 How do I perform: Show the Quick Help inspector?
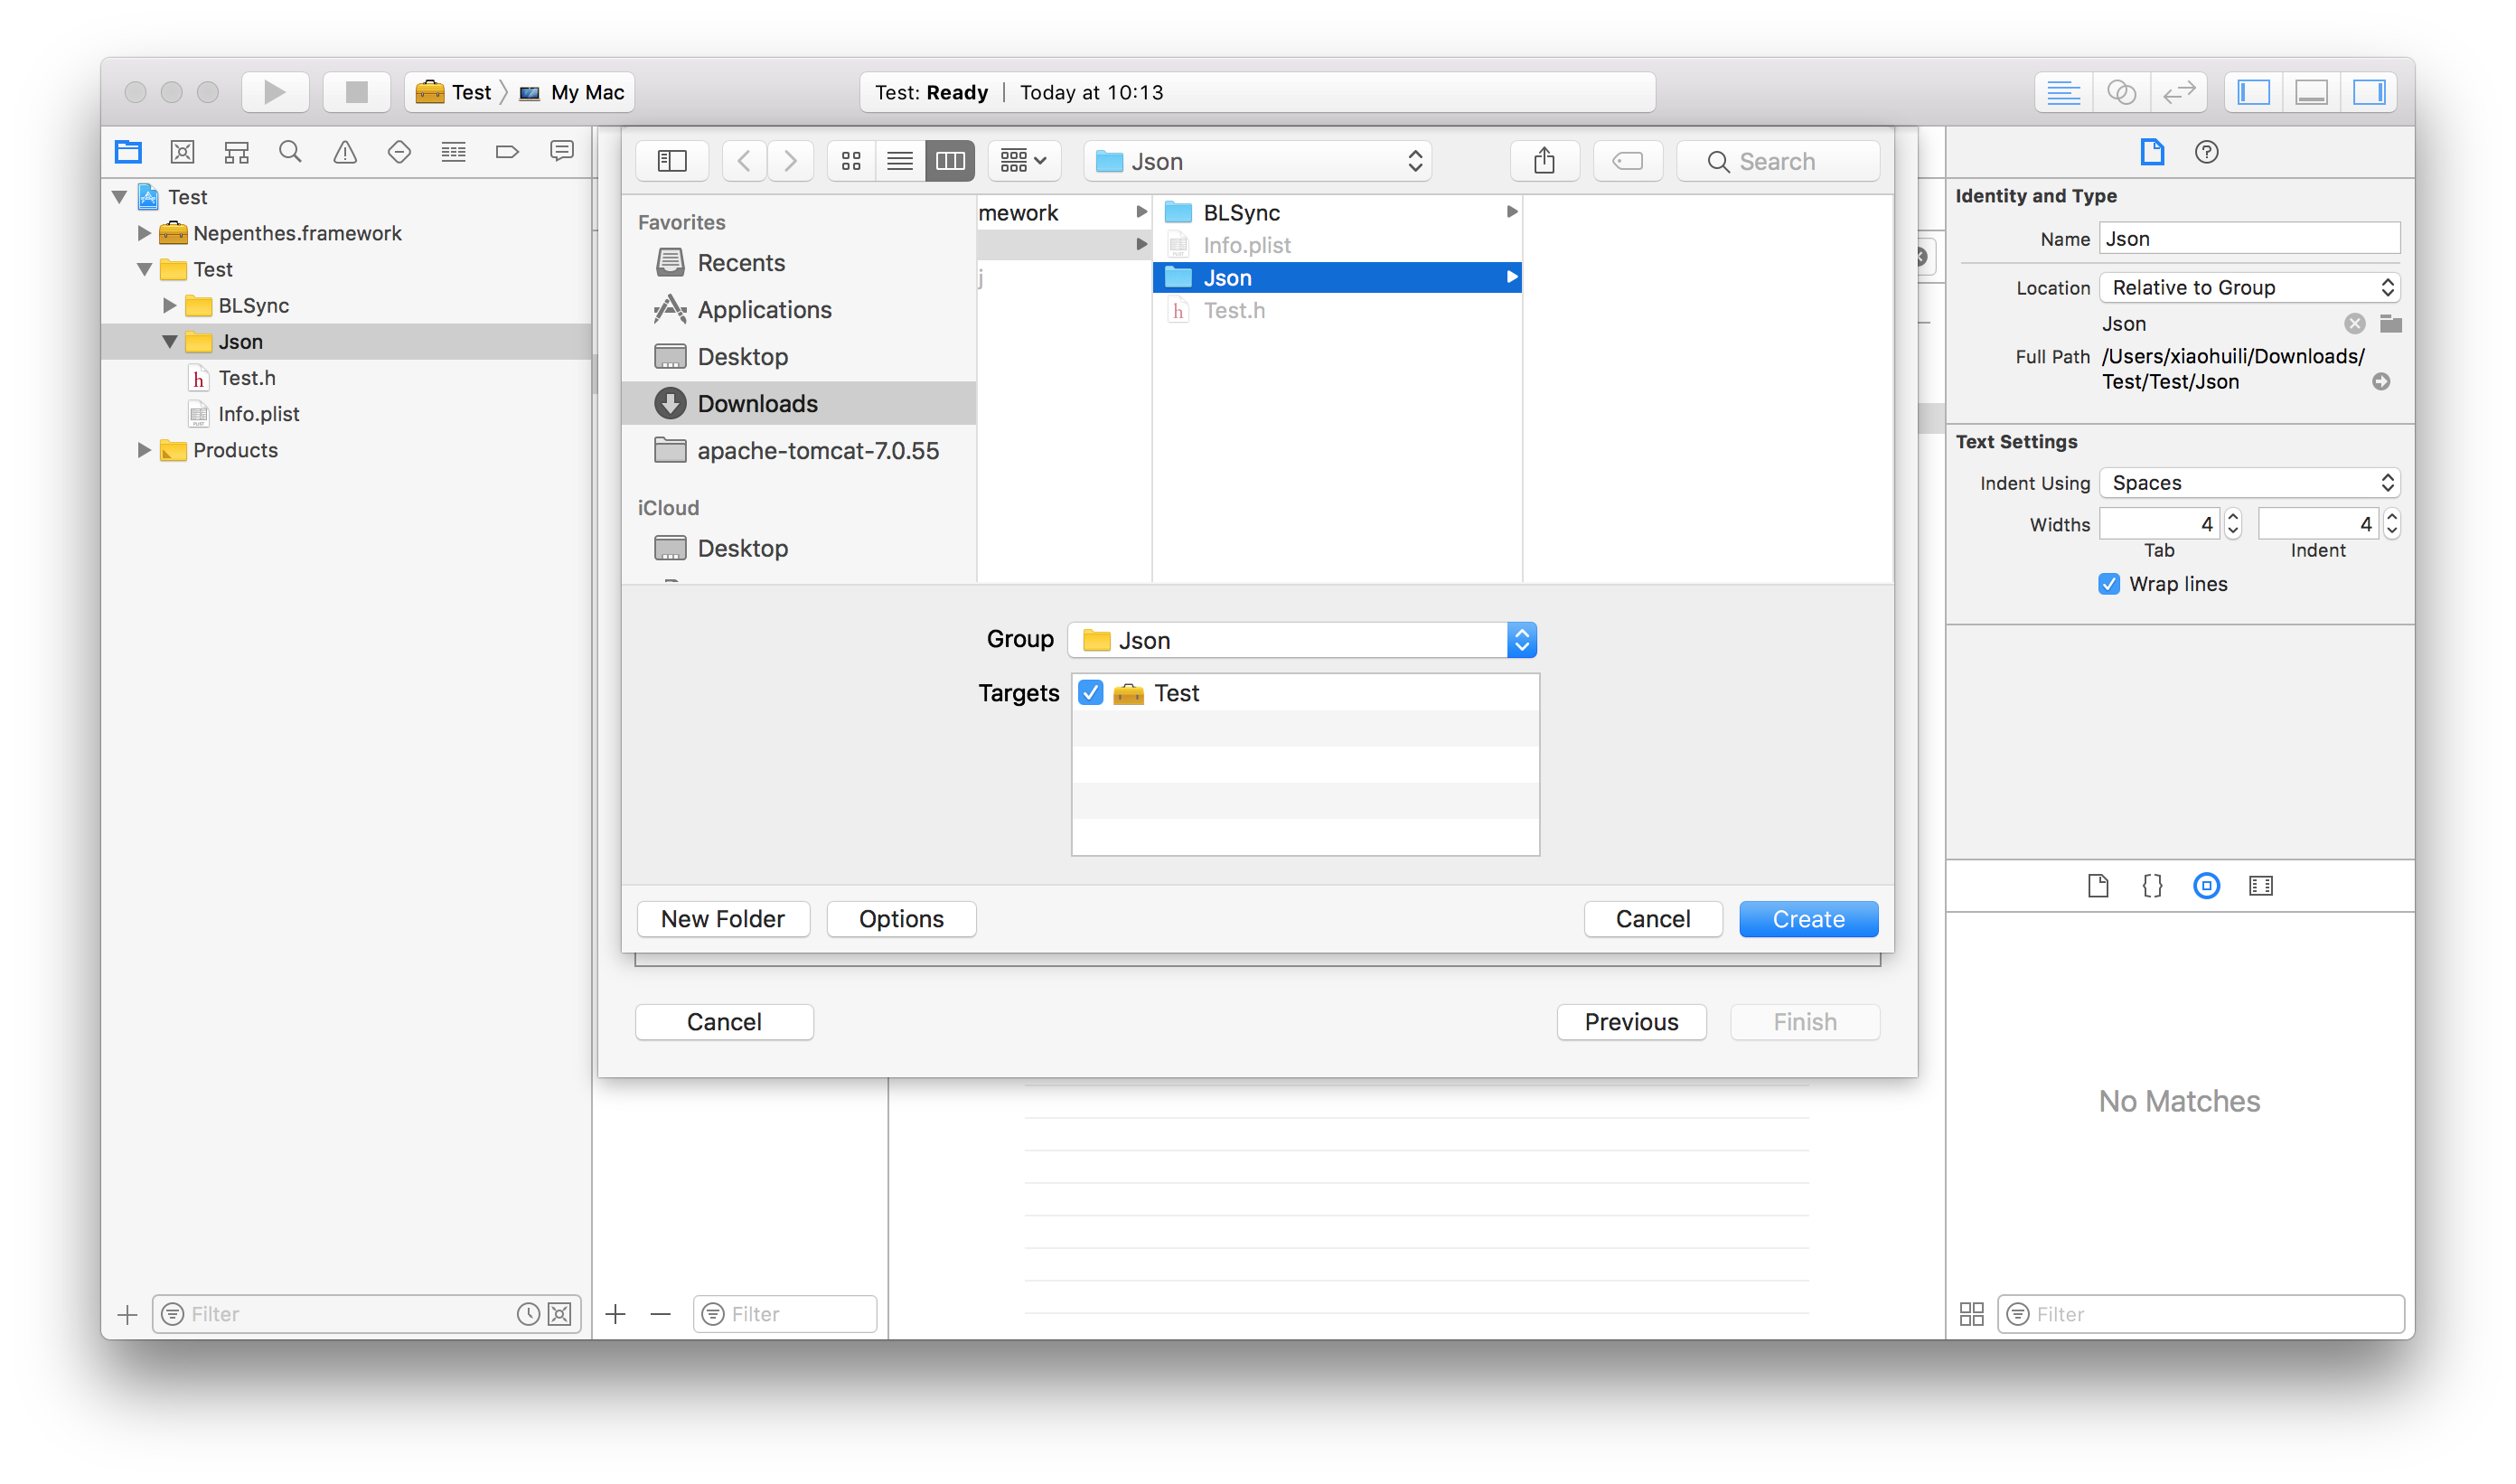point(2206,152)
